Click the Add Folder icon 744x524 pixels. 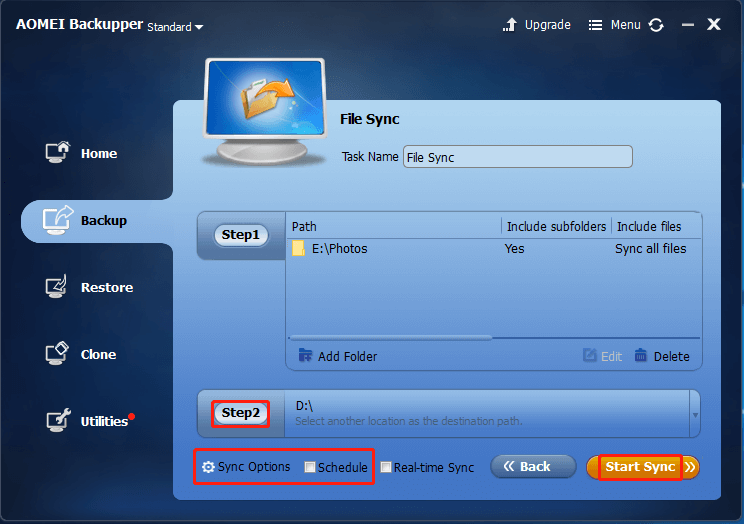[305, 355]
